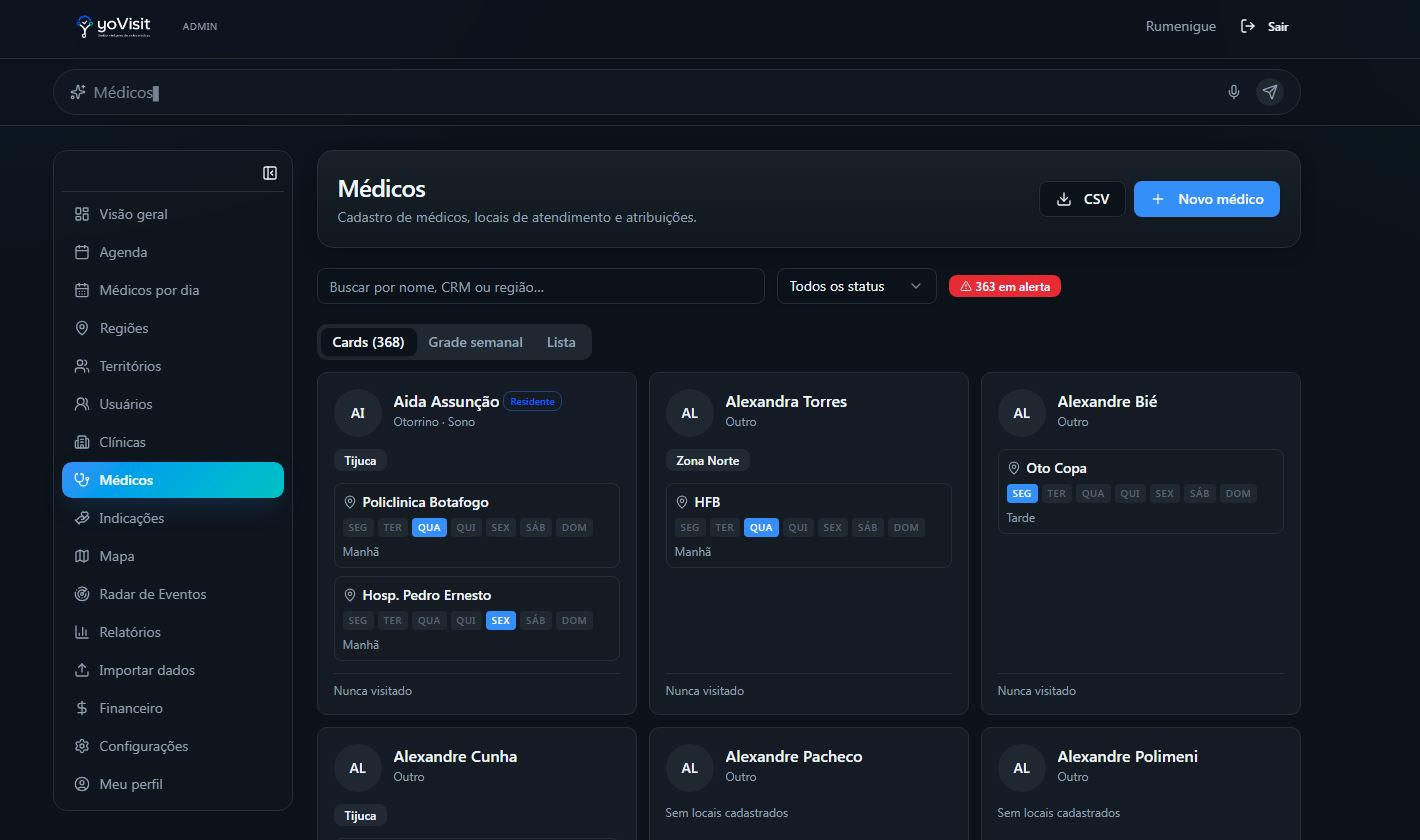Click the Territórios people icon
Viewport: 1420px width, 840px height.
pos(82,366)
